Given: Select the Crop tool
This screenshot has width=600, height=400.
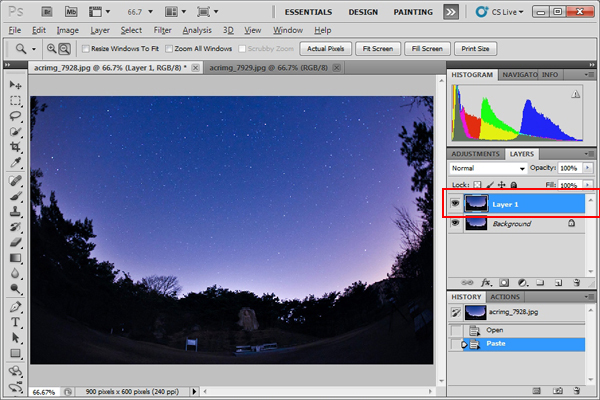Looking at the screenshot, I should tap(15, 147).
